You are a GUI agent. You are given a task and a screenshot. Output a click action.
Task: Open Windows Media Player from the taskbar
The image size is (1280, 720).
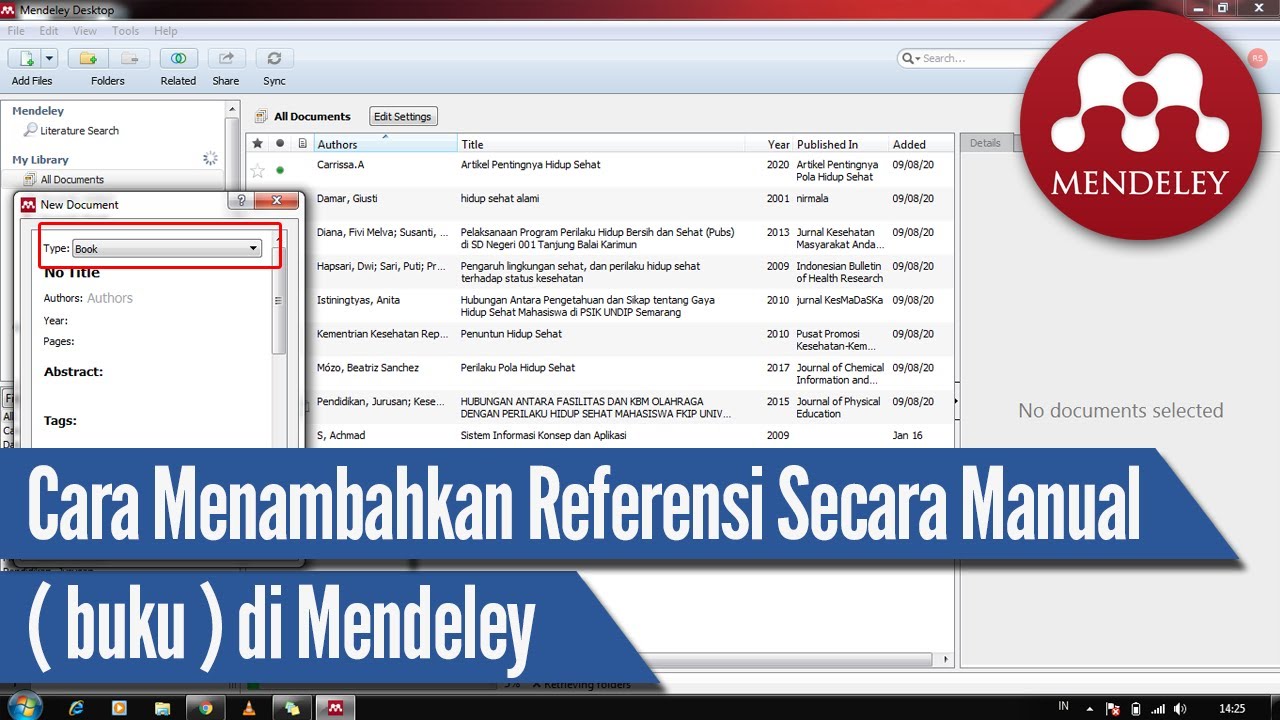[119, 708]
